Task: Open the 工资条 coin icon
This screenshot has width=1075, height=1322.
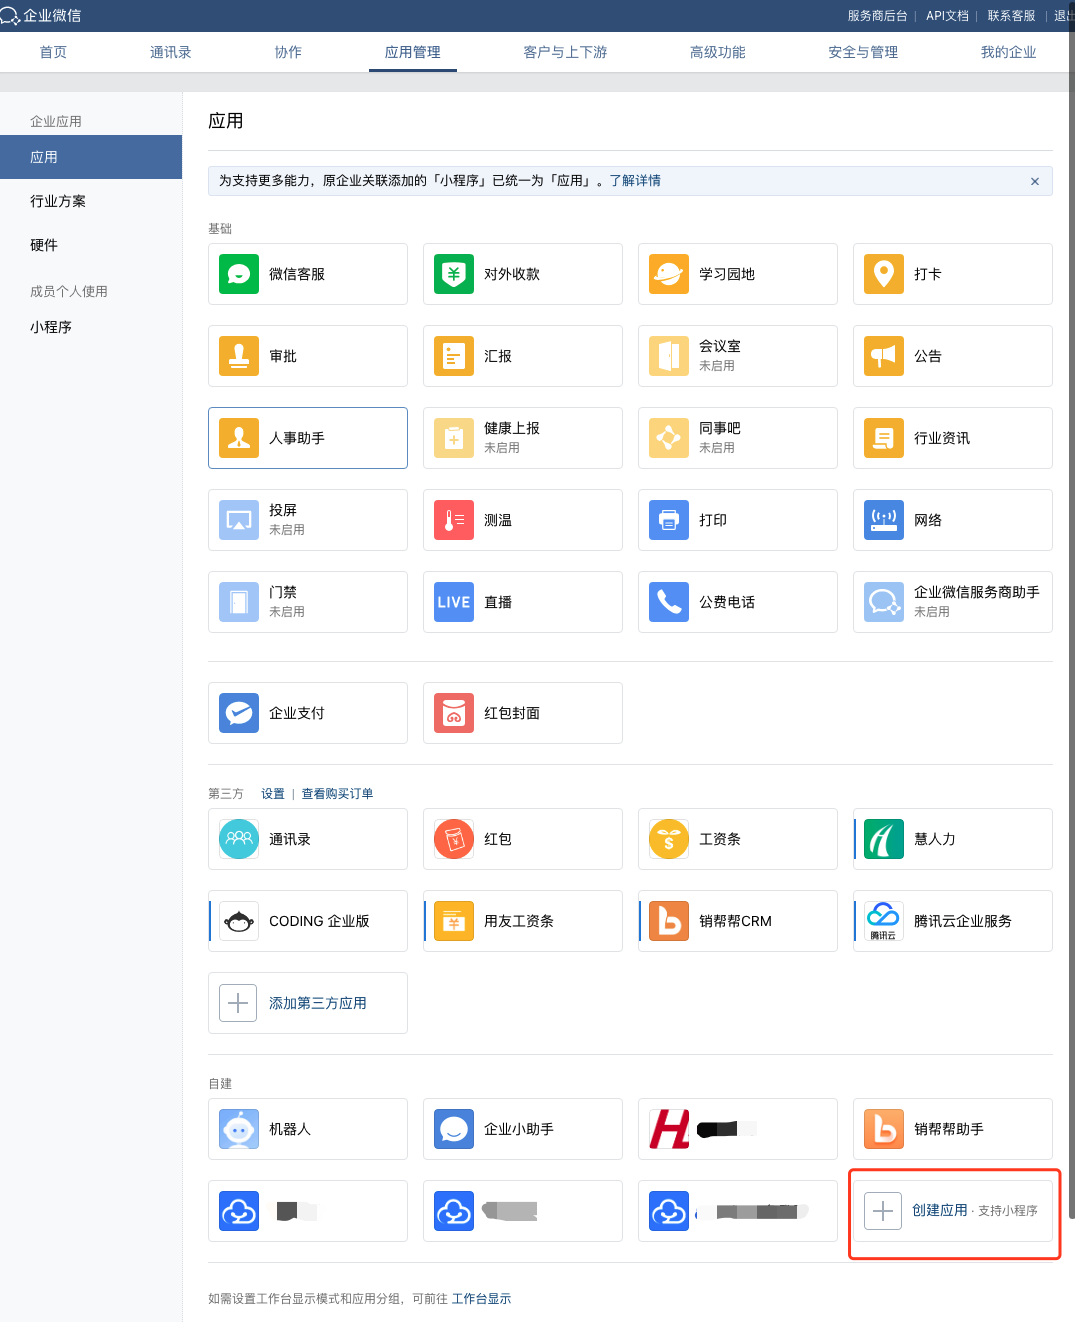Action: (669, 839)
